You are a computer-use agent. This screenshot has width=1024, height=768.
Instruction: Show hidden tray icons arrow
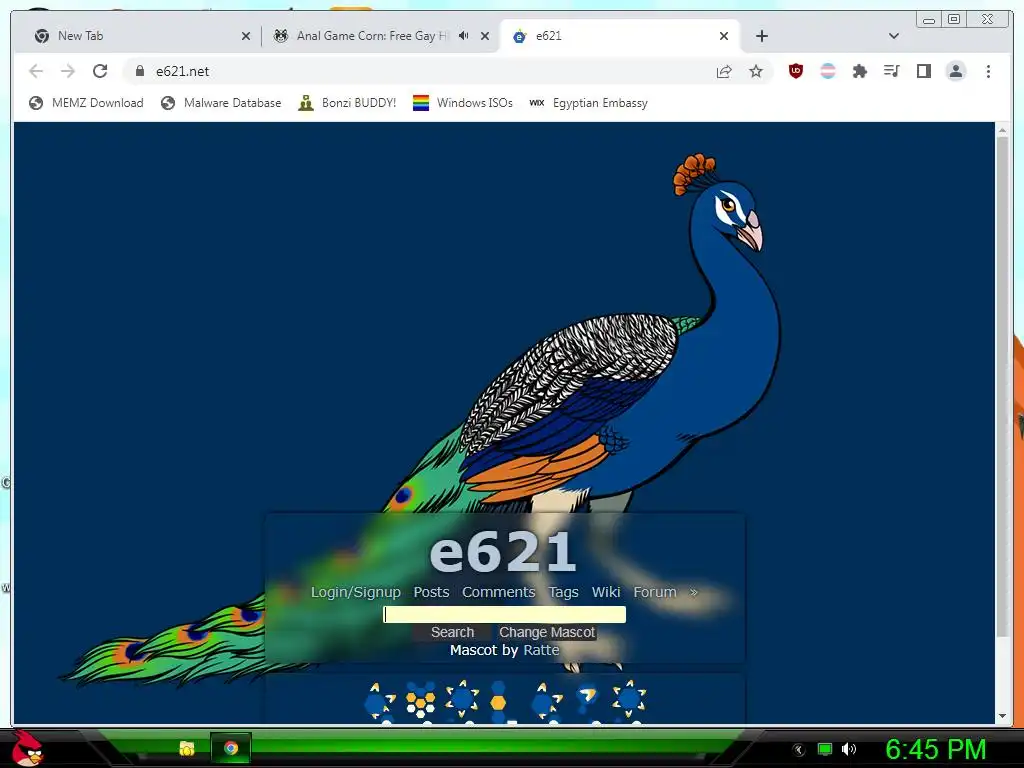coord(799,750)
